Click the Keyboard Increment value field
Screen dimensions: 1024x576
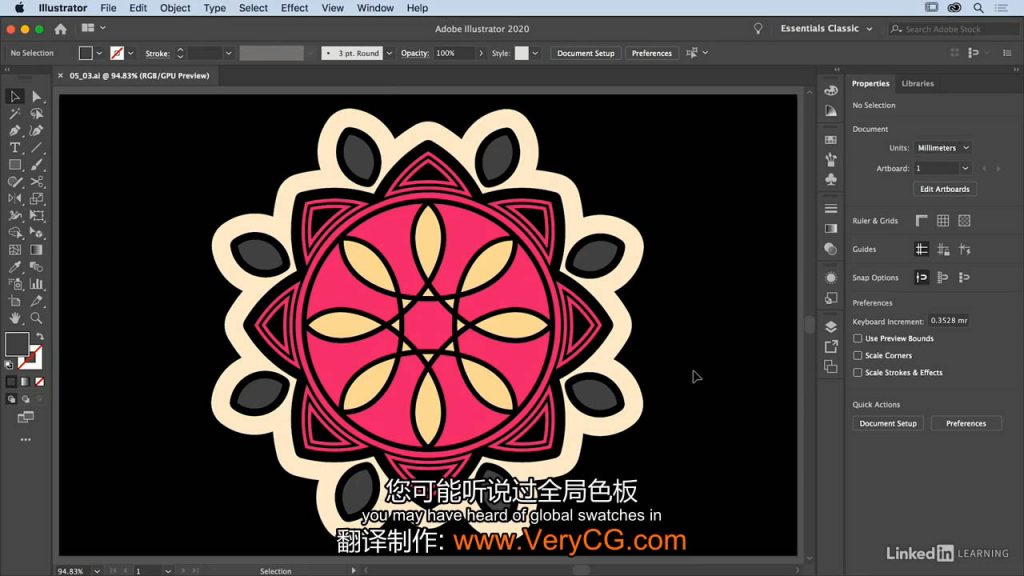point(949,321)
